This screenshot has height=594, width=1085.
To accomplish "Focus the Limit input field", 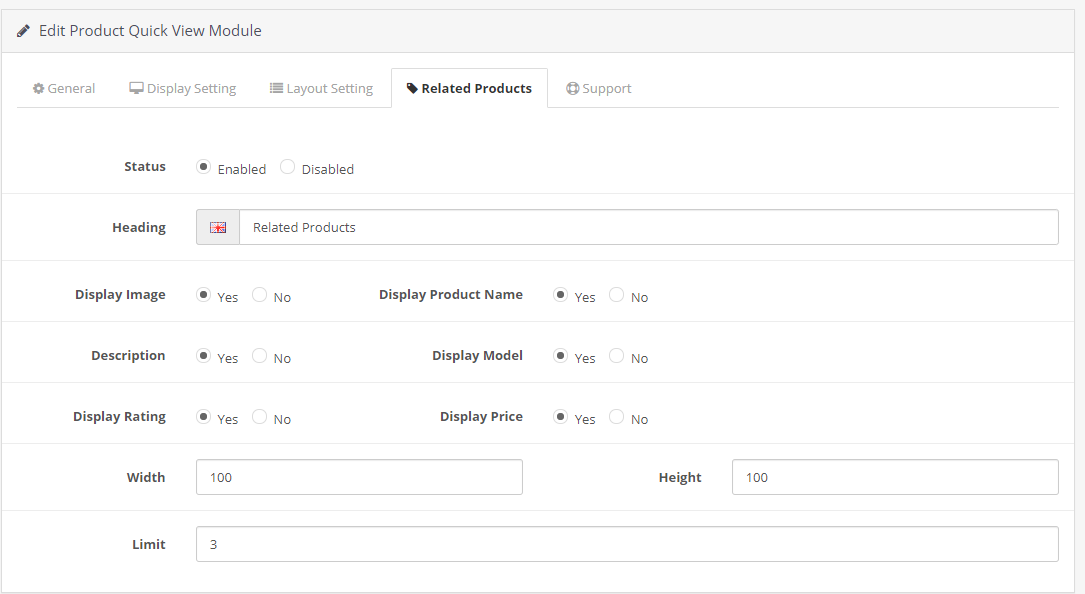I will (627, 544).
